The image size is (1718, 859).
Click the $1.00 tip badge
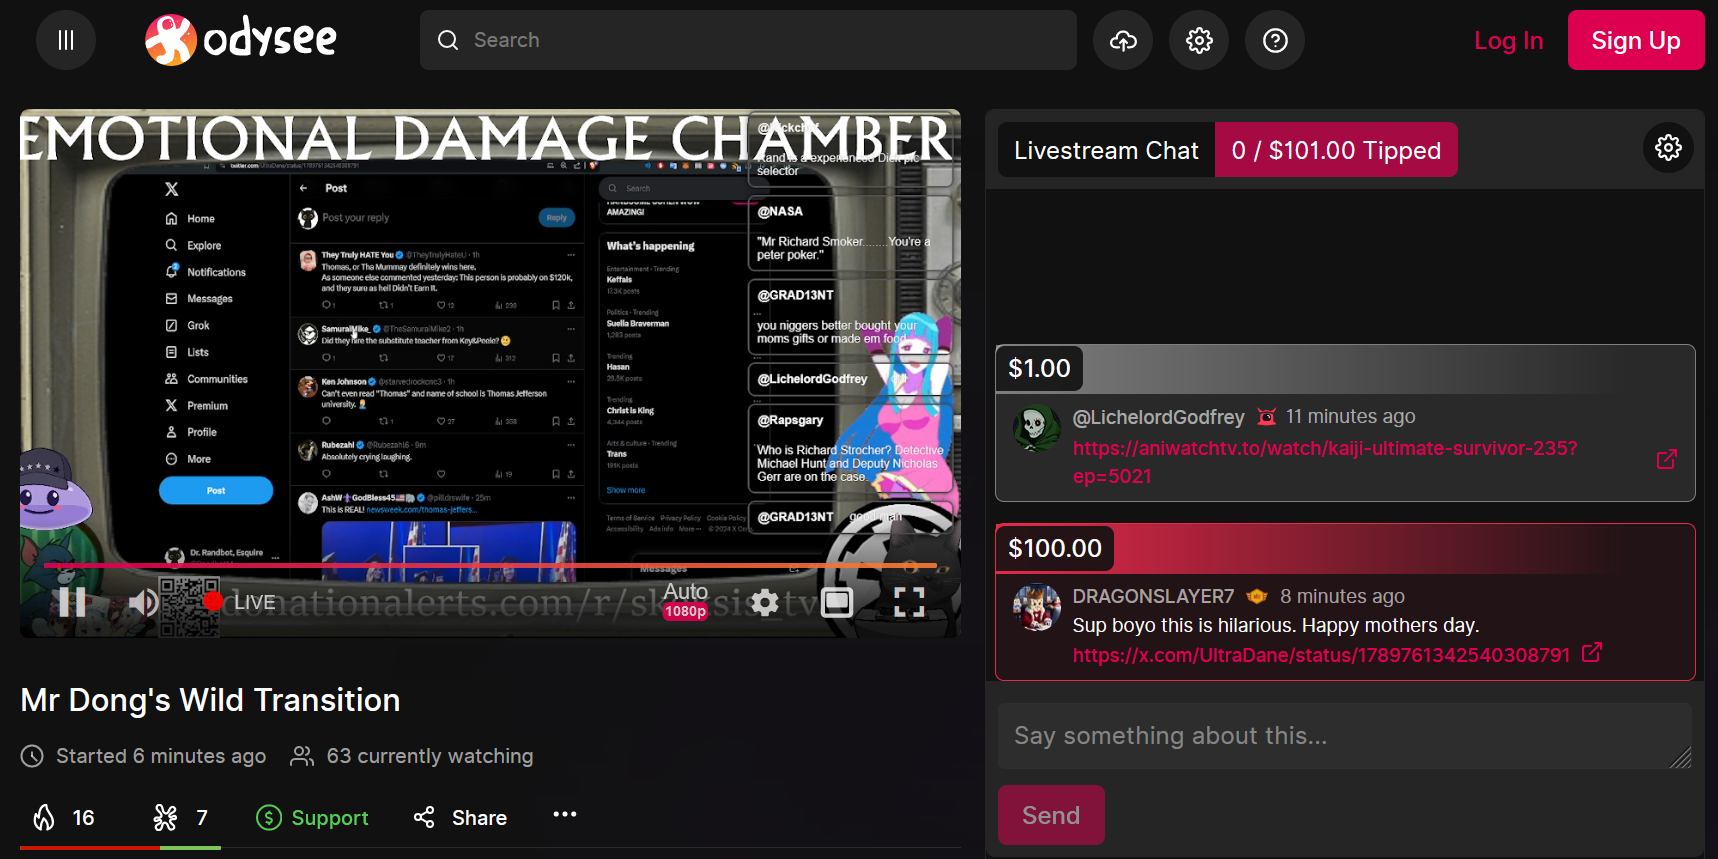click(x=1039, y=368)
